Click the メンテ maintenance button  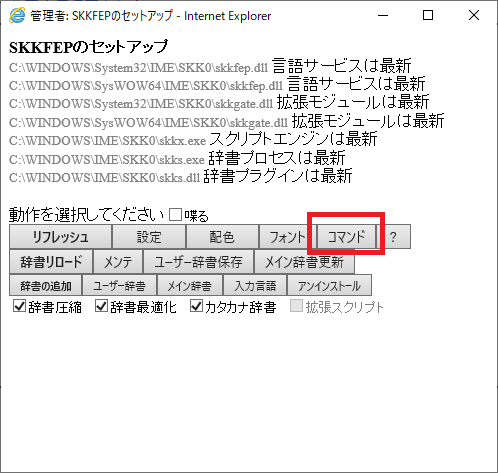[x=118, y=262]
